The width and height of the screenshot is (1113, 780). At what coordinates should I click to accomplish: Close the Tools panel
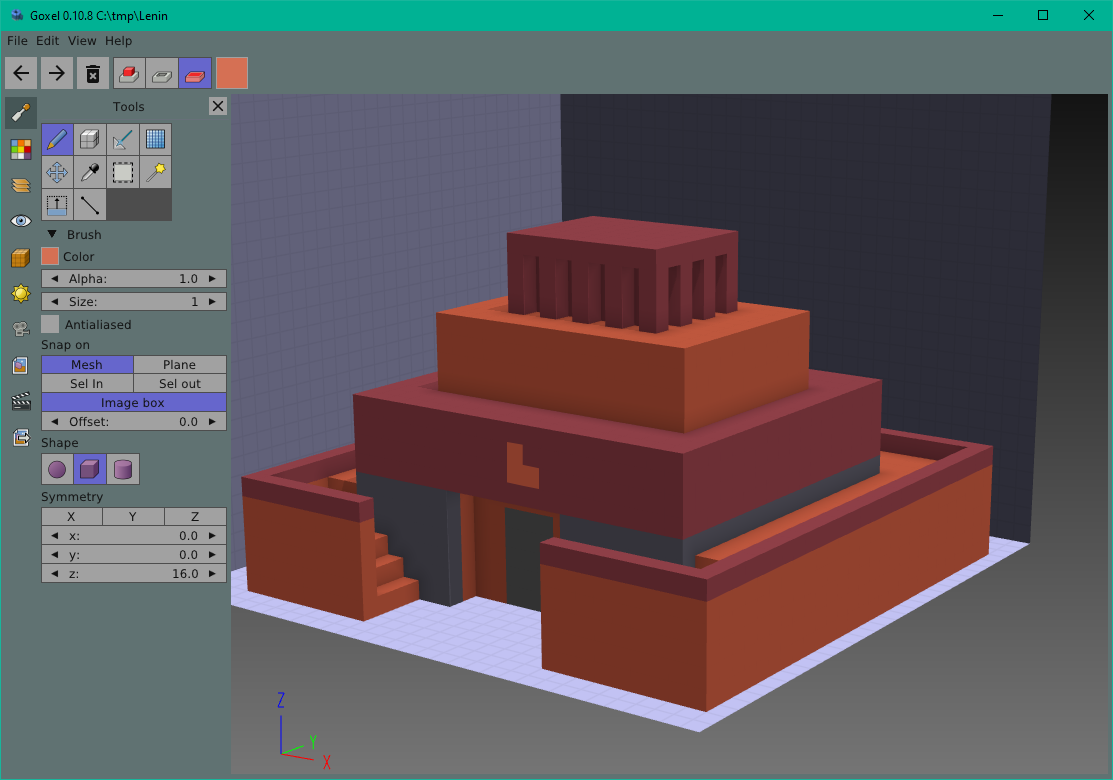[x=218, y=106]
